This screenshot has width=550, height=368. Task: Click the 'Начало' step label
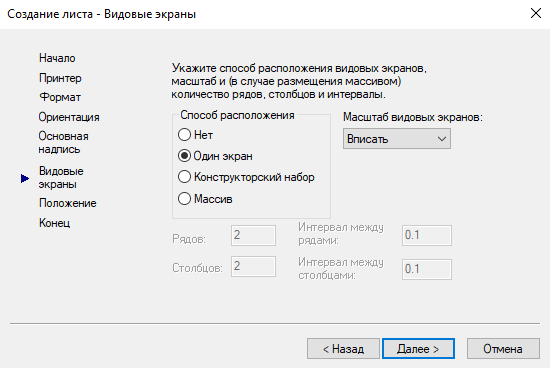57,58
